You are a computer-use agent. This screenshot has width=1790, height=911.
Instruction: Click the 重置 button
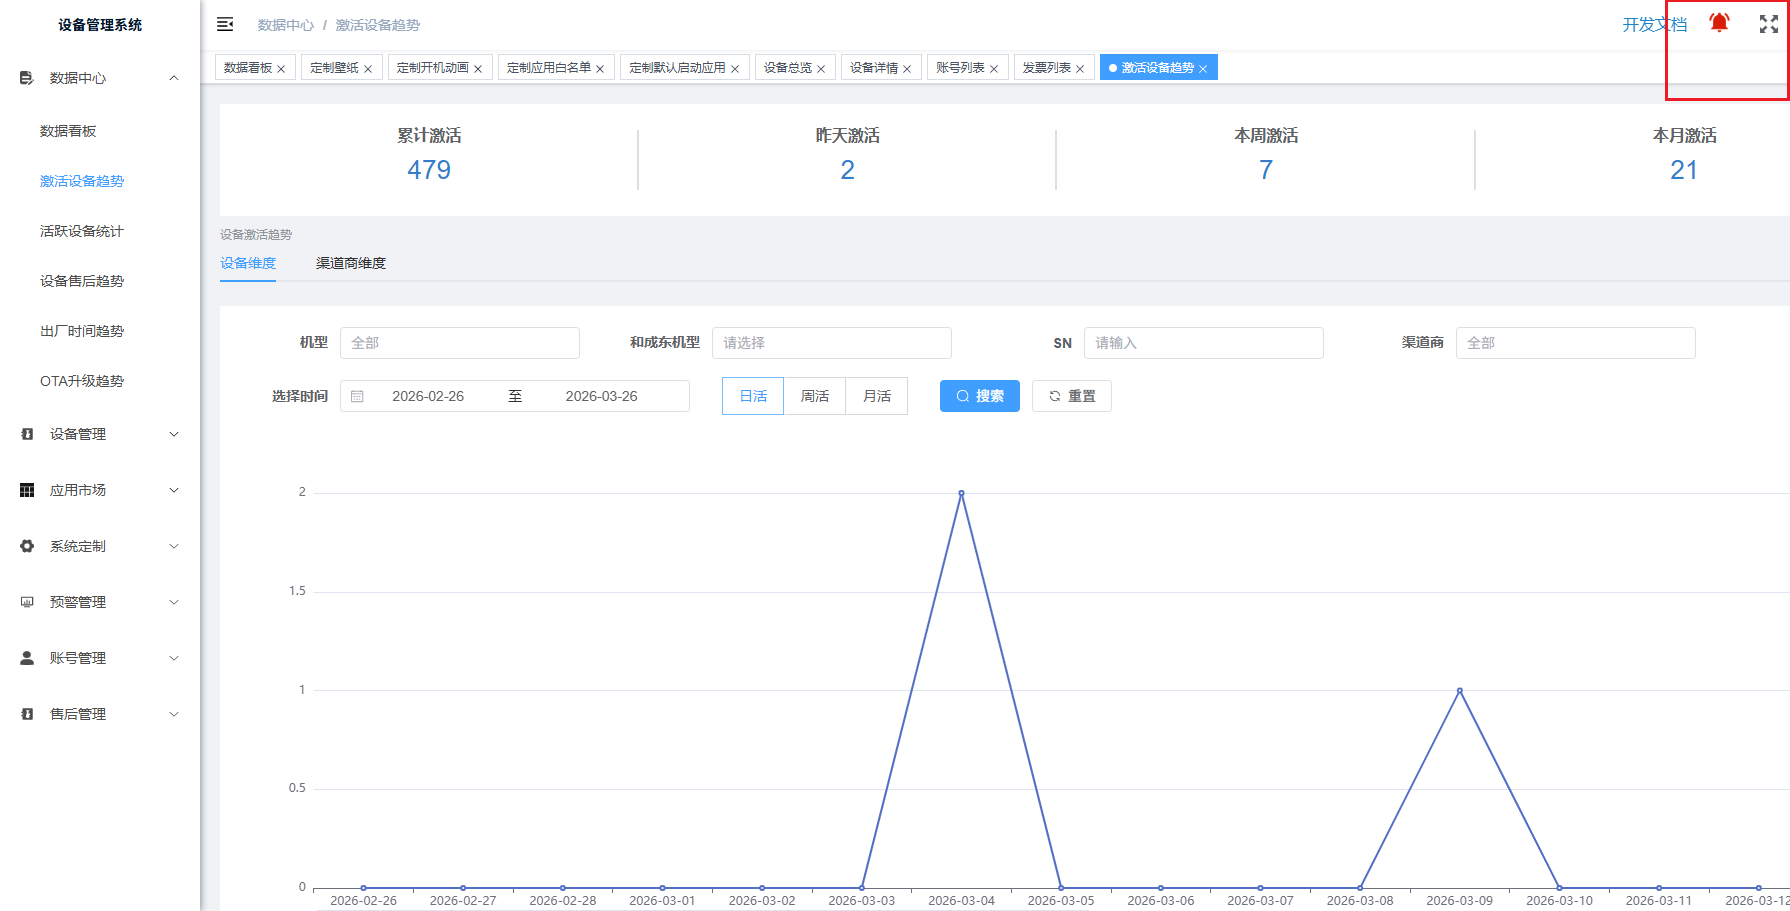click(x=1072, y=396)
